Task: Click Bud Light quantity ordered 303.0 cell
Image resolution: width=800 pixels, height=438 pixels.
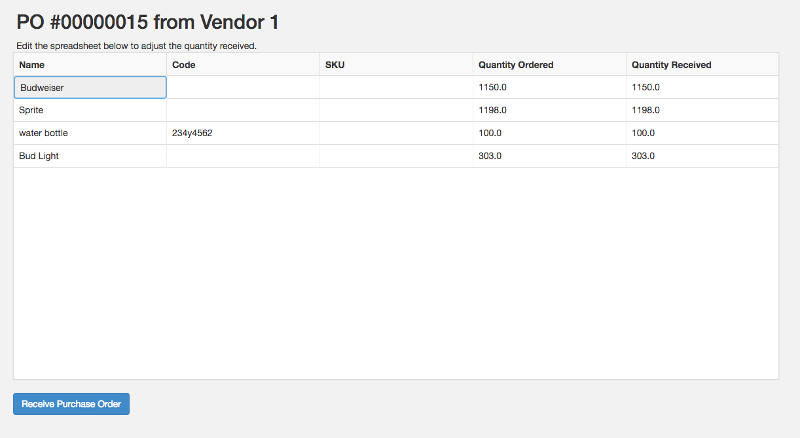Action: click(549, 156)
